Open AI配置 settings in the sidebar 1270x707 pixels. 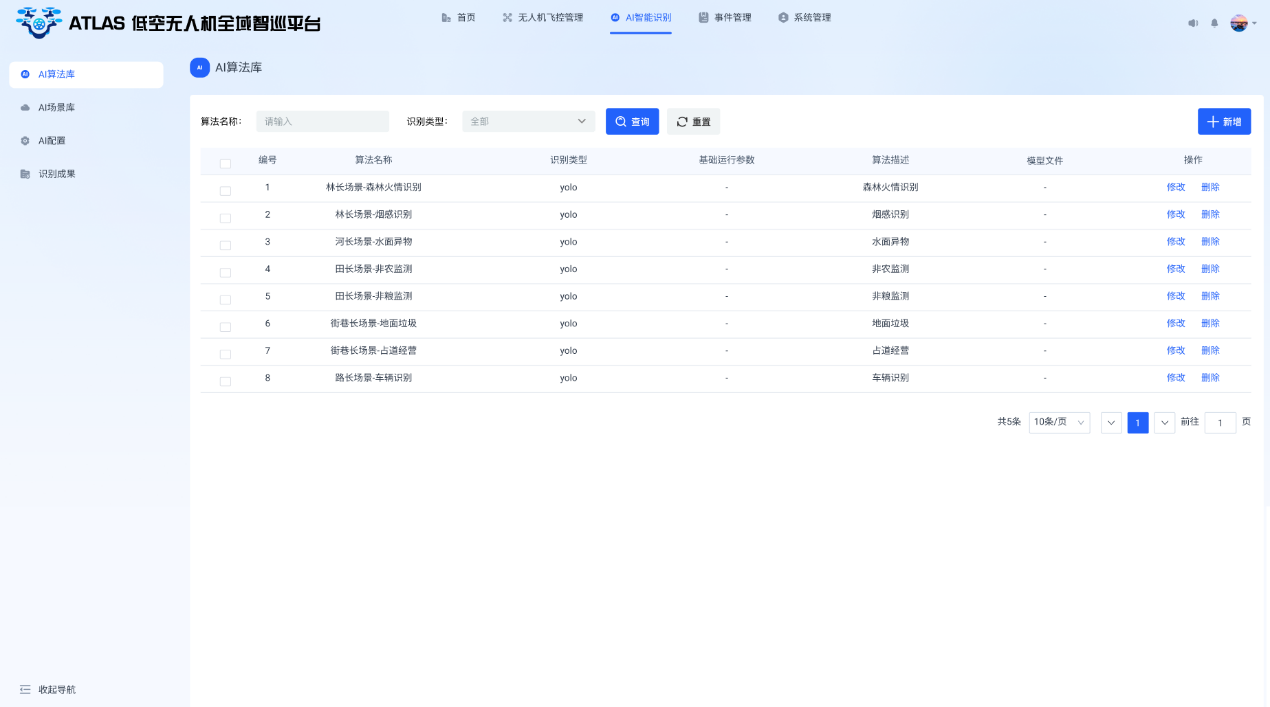[51, 141]
